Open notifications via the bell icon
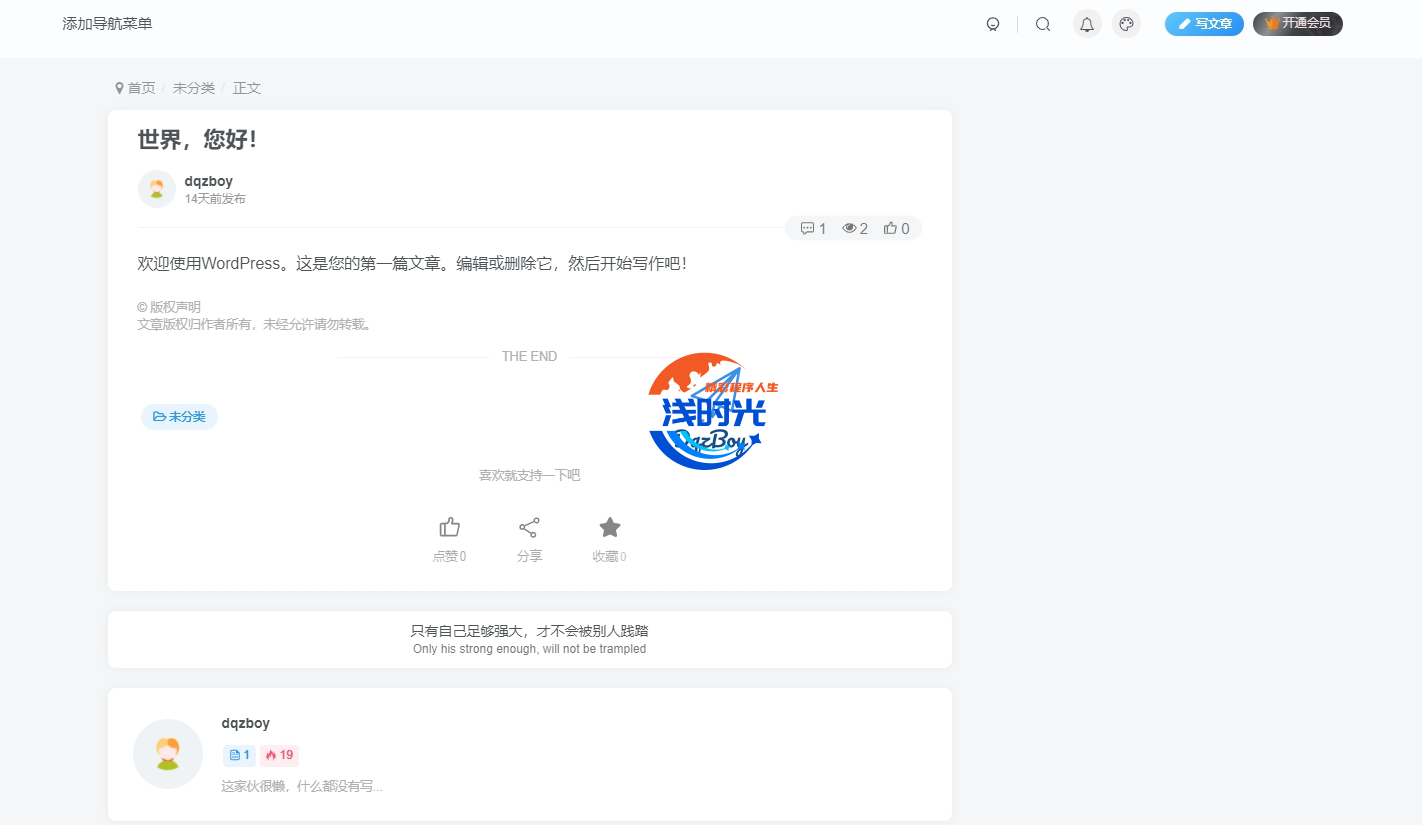The image size is (1422, 825). click(x=1087, y=24)
